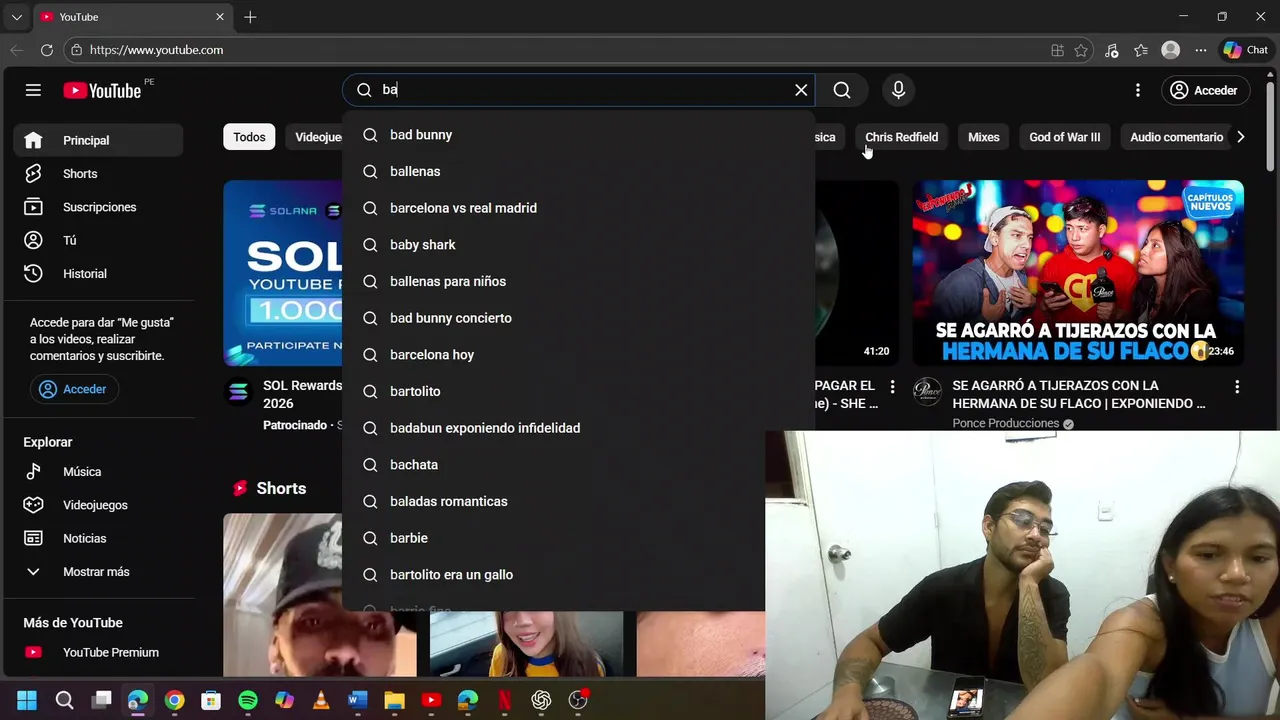This screenshot has height=720, width=1280.
Task: Open SOL Rewards channel avatar icon
Action: point(238,392)
